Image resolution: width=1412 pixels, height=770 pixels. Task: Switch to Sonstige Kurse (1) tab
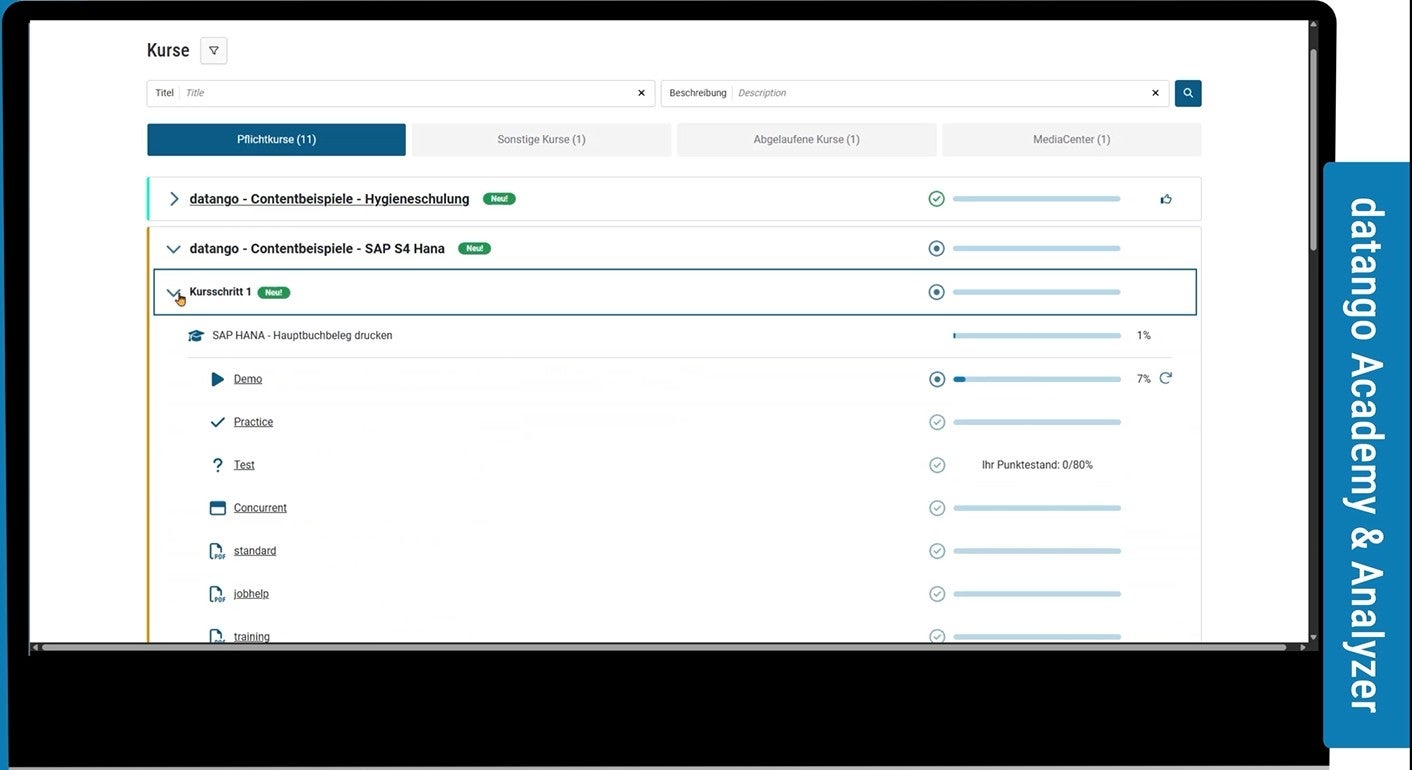pos(542,140)
